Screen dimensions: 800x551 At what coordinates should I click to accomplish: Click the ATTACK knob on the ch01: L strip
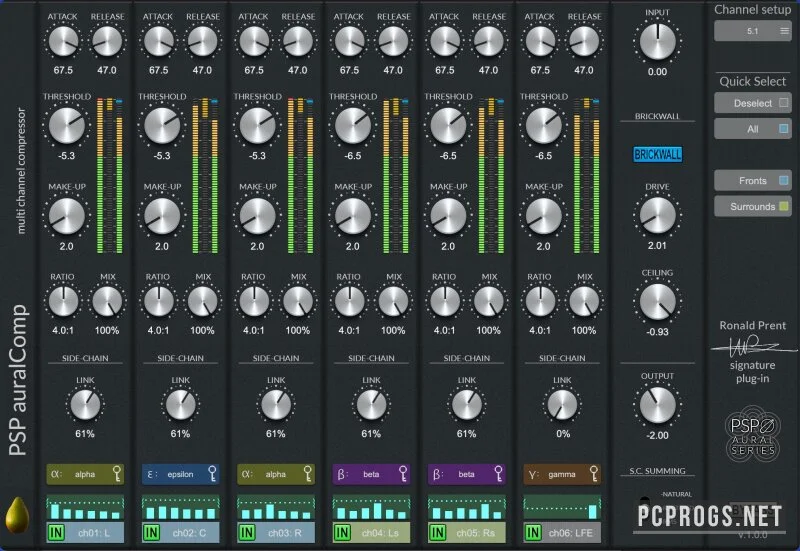coord(63,41)
